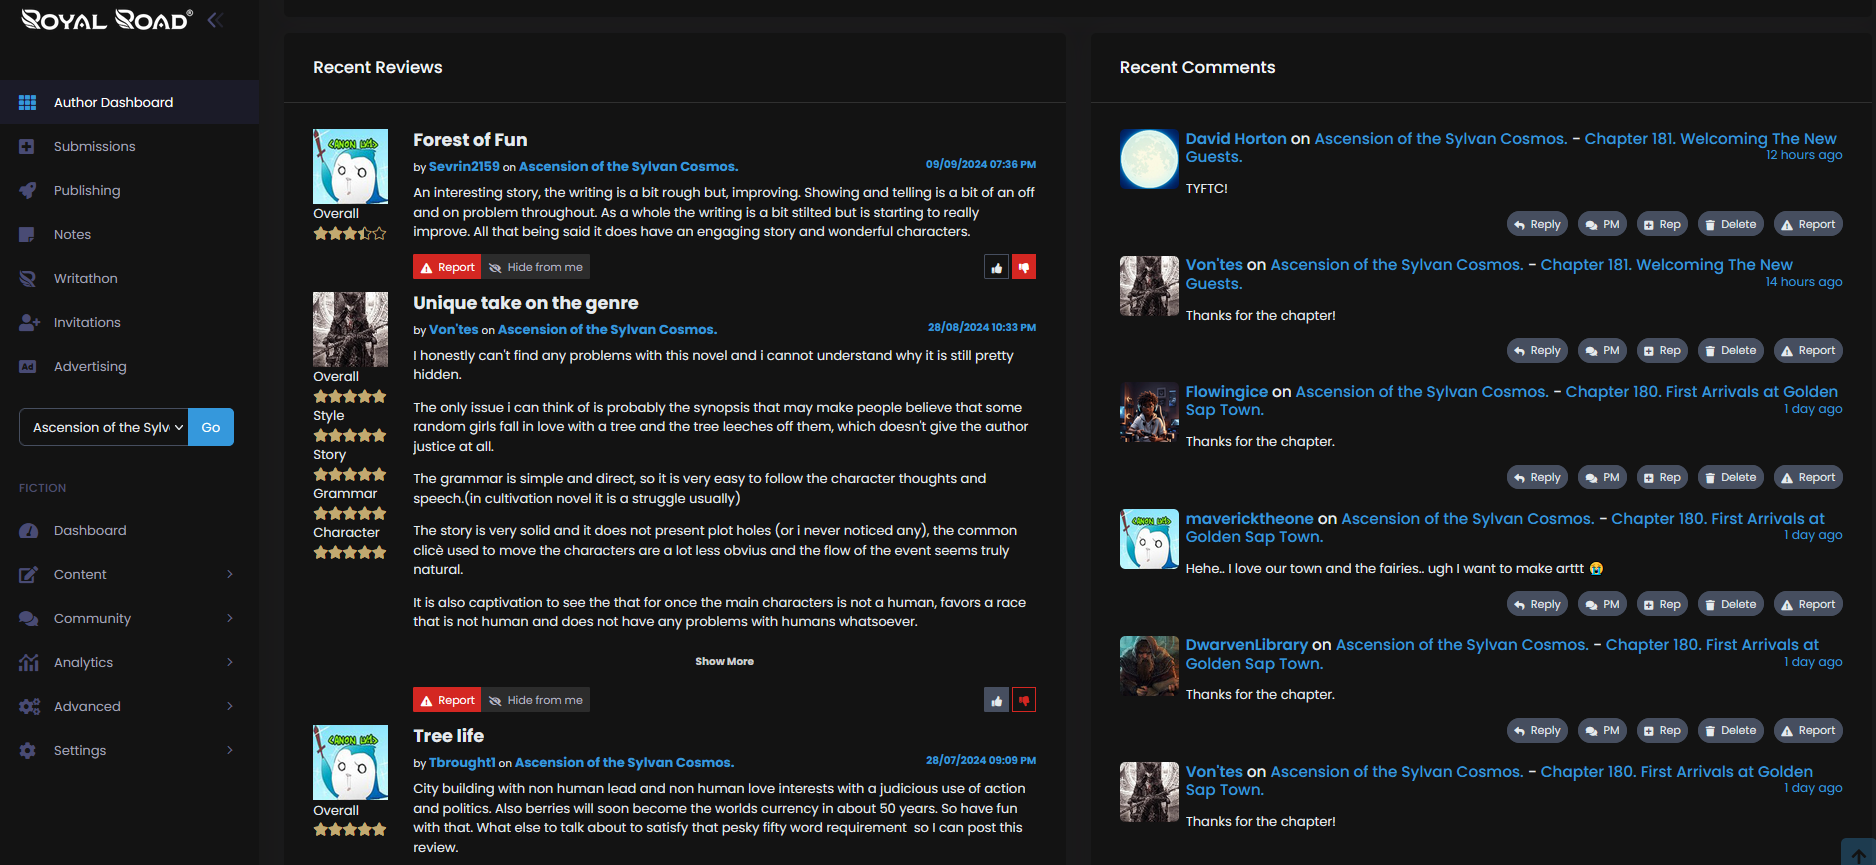
Task: Click thumbs up on Forest of Fun review
Action: coord(996,267)
